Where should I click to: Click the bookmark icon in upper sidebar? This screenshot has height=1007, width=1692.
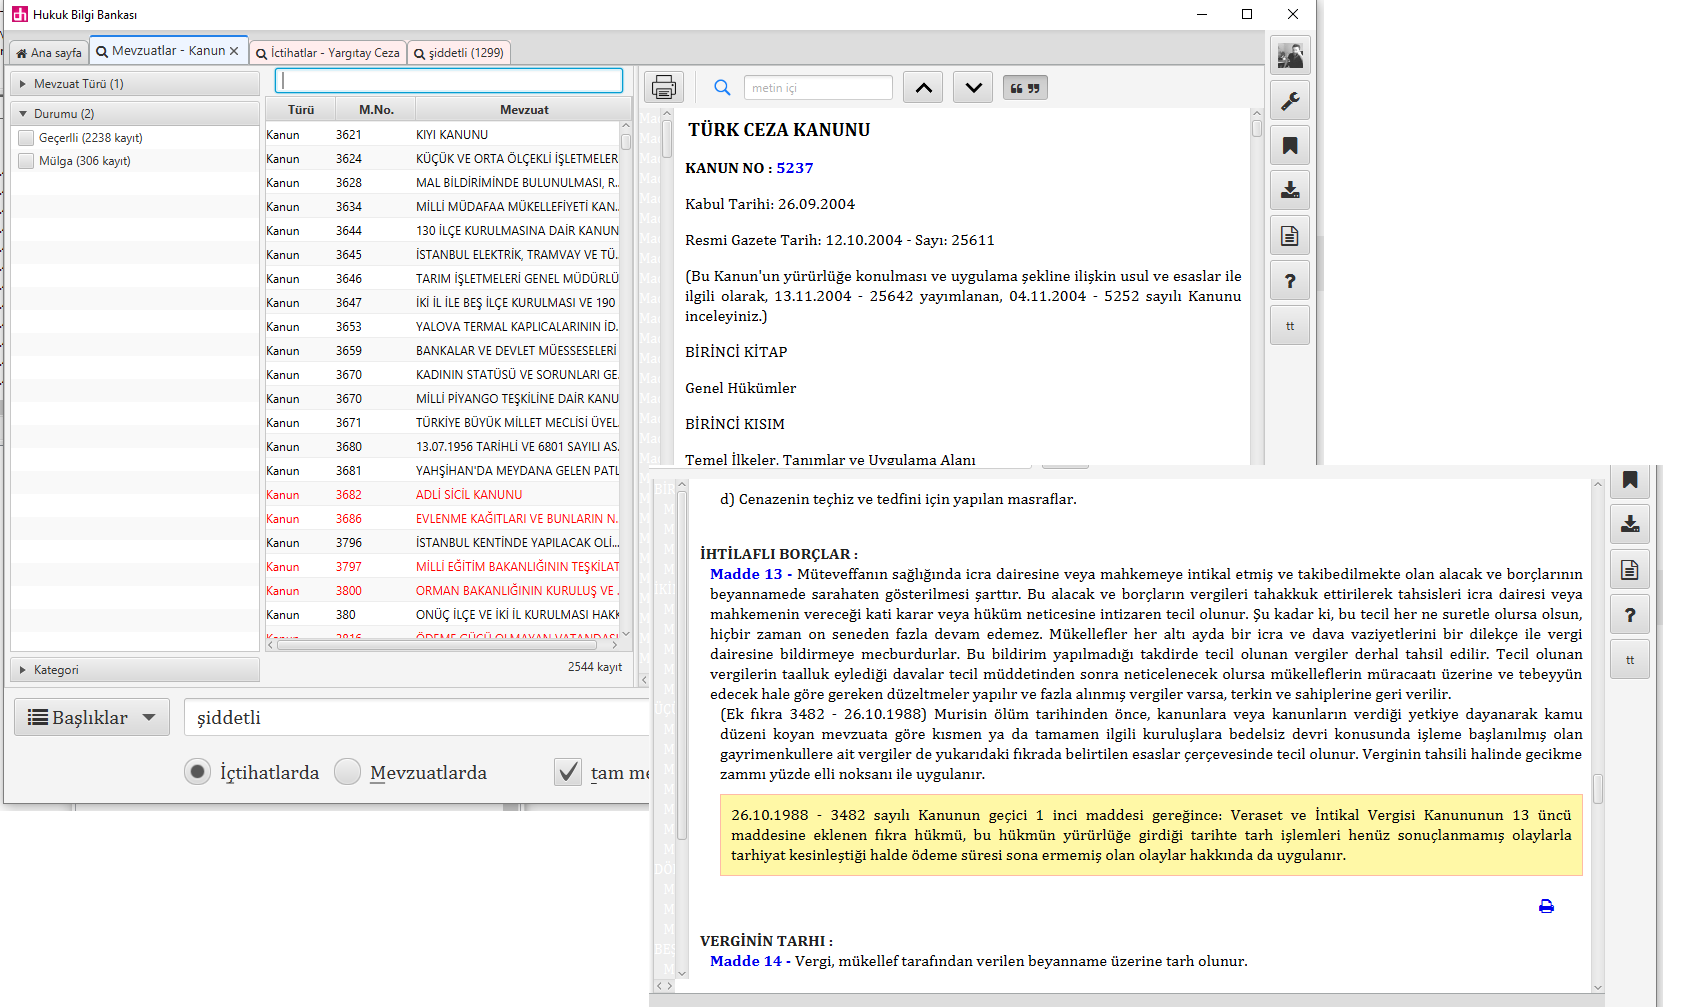coord(1290,146)
